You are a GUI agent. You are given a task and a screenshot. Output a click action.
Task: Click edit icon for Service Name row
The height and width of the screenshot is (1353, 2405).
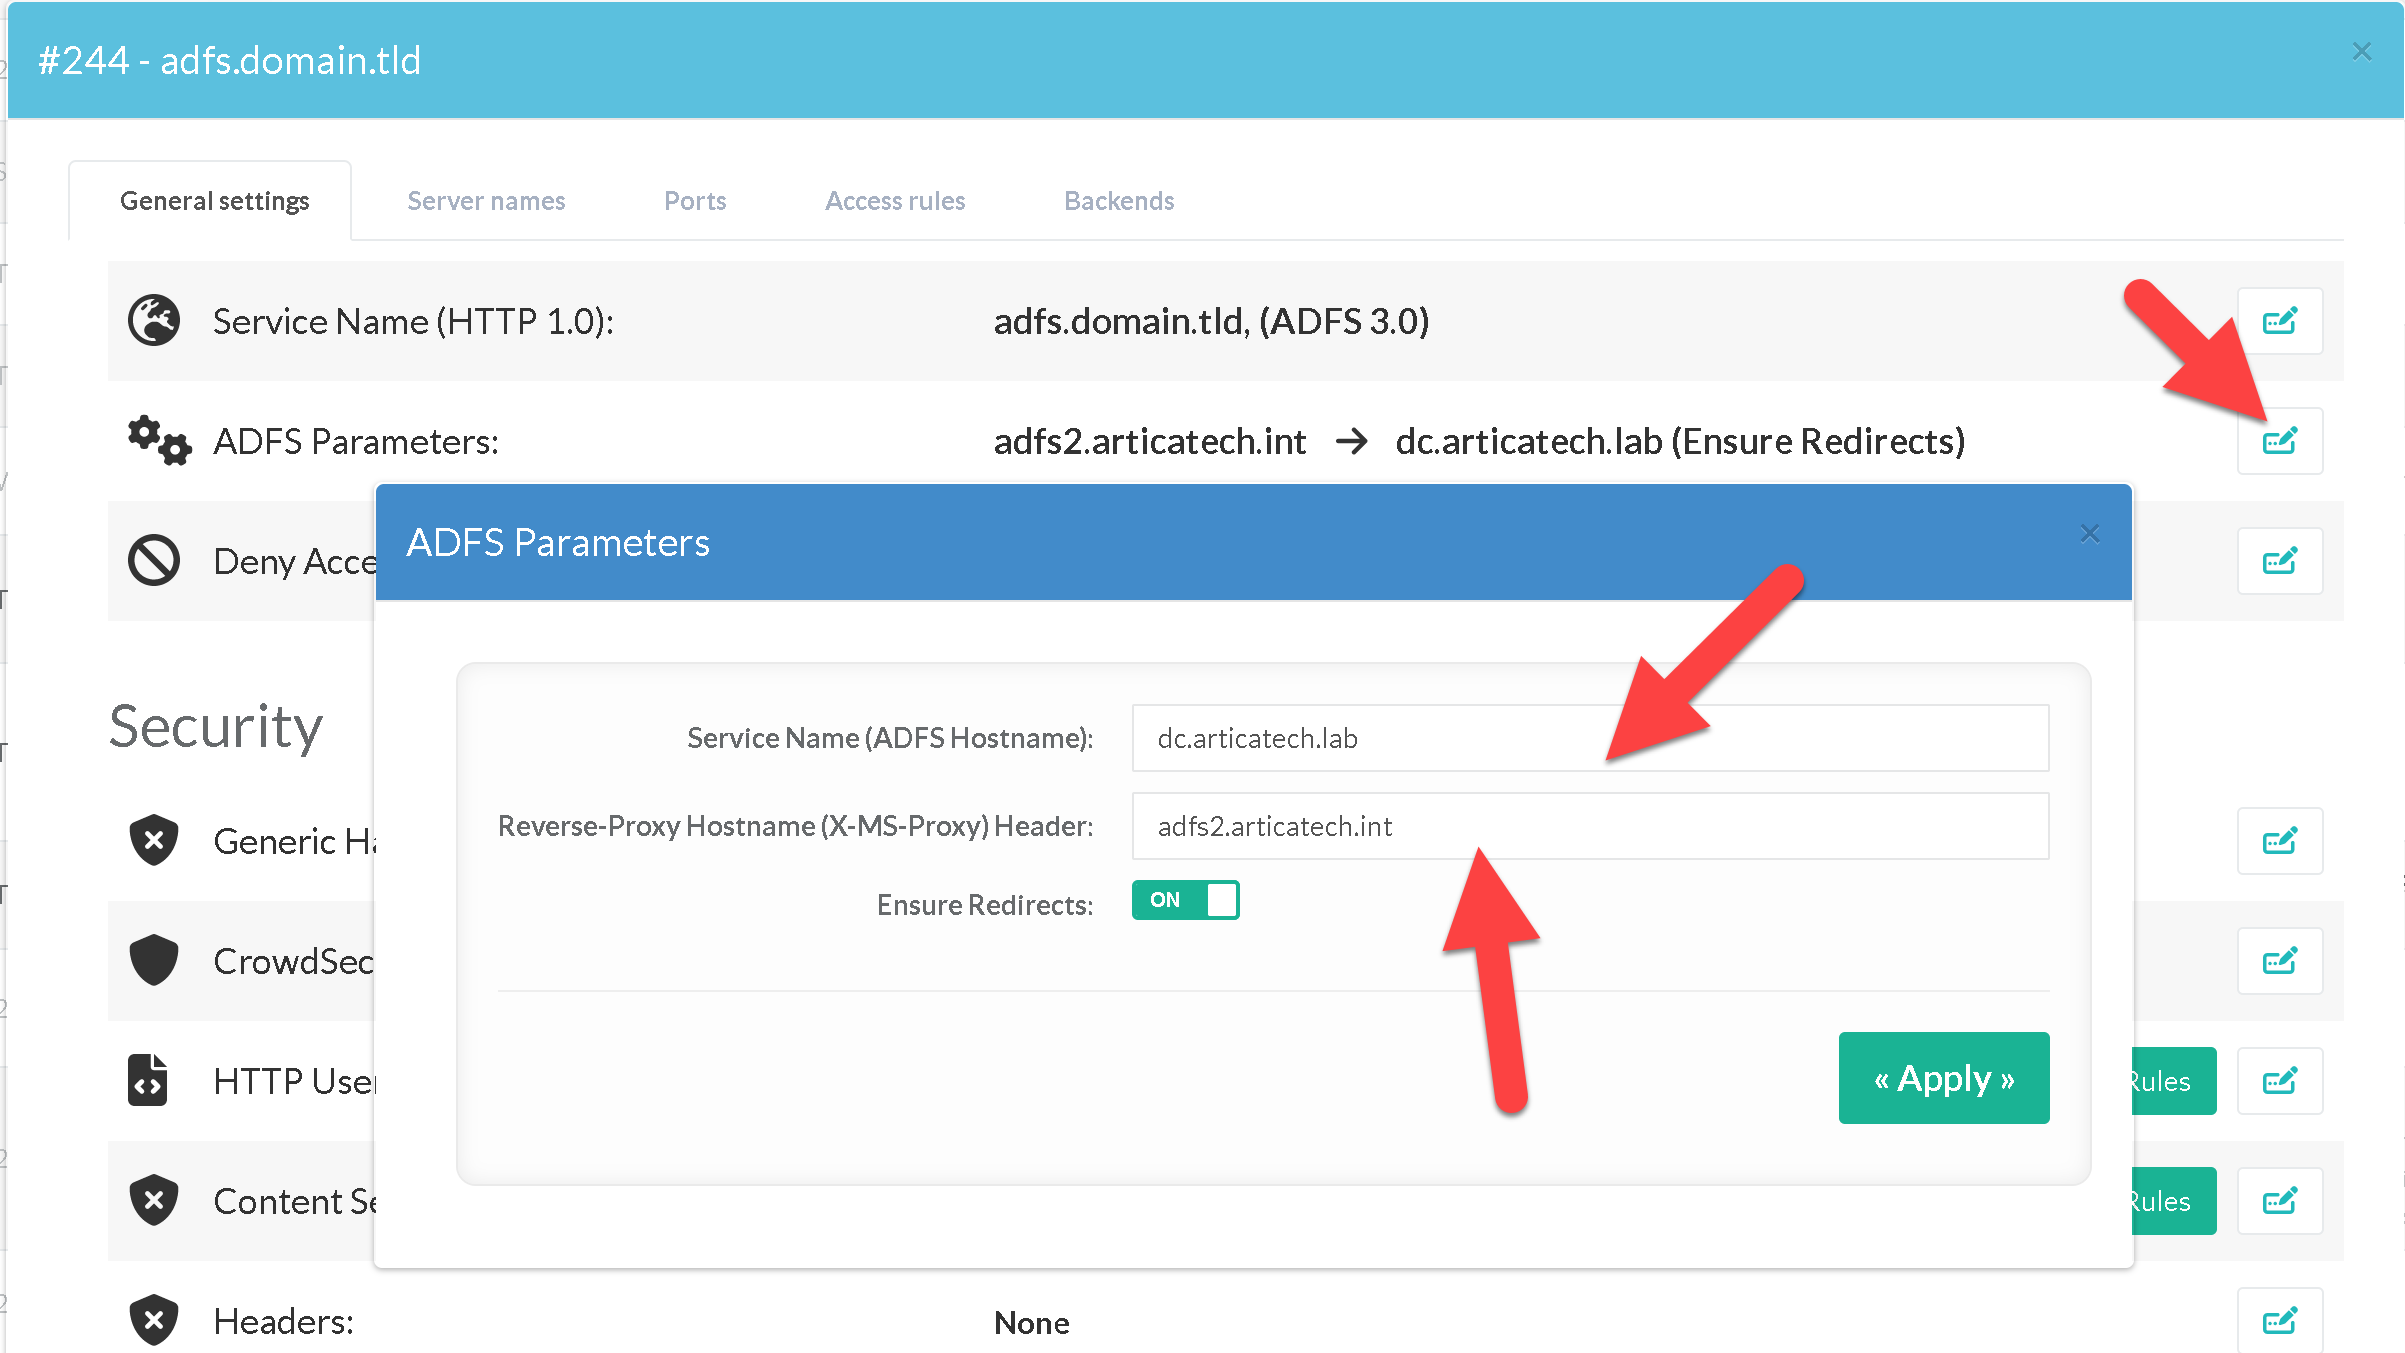pos(2279,321)
